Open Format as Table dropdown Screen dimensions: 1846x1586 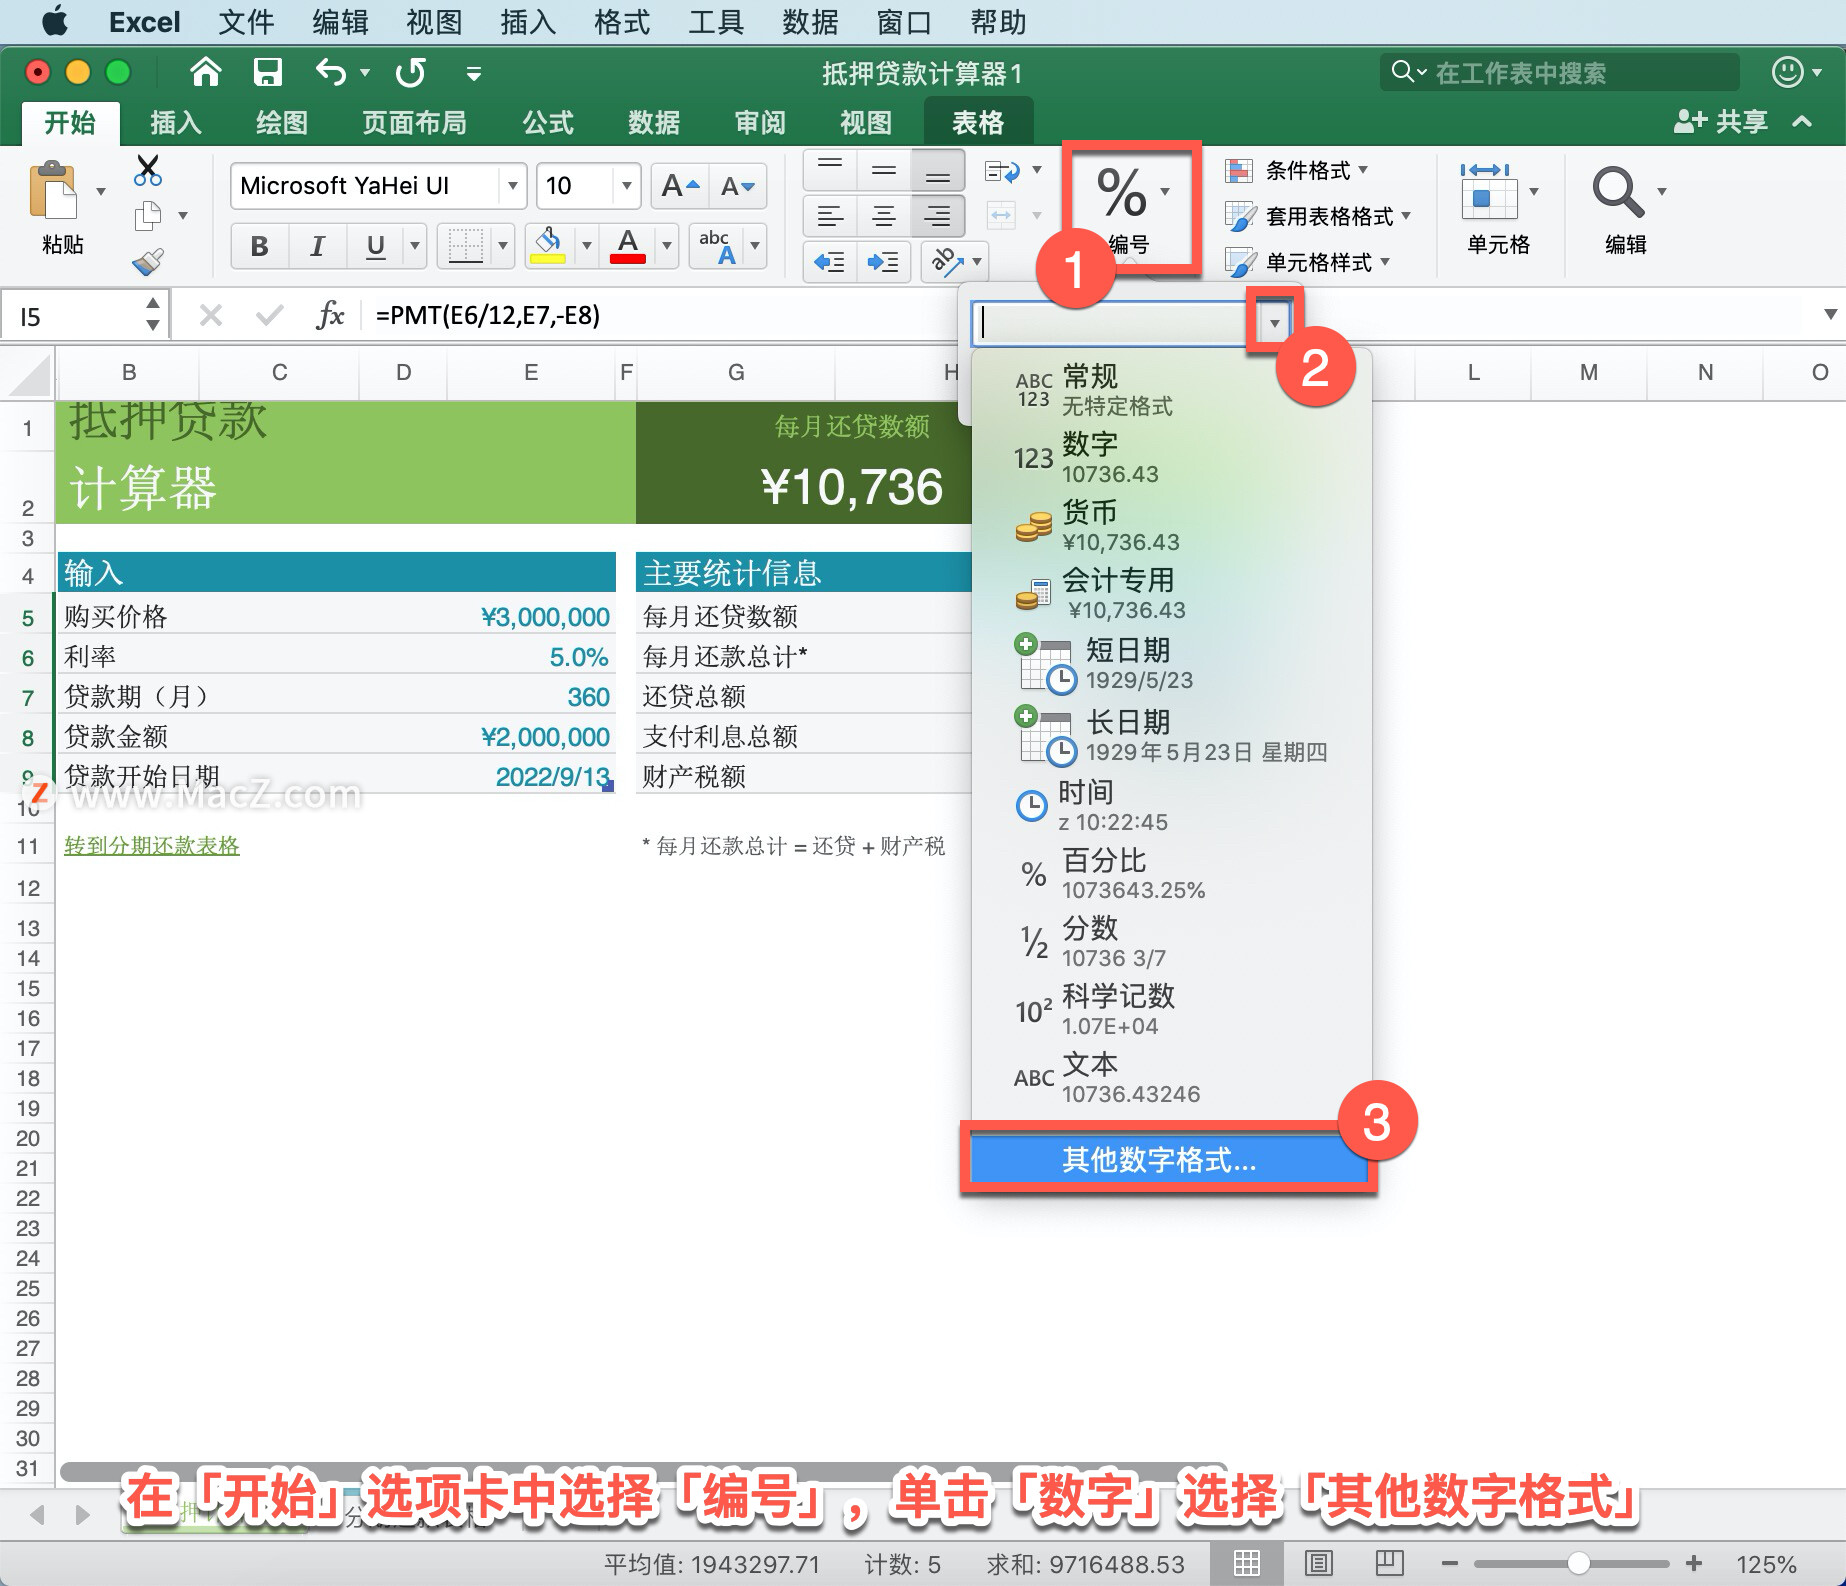click(x=1318, y=216)
